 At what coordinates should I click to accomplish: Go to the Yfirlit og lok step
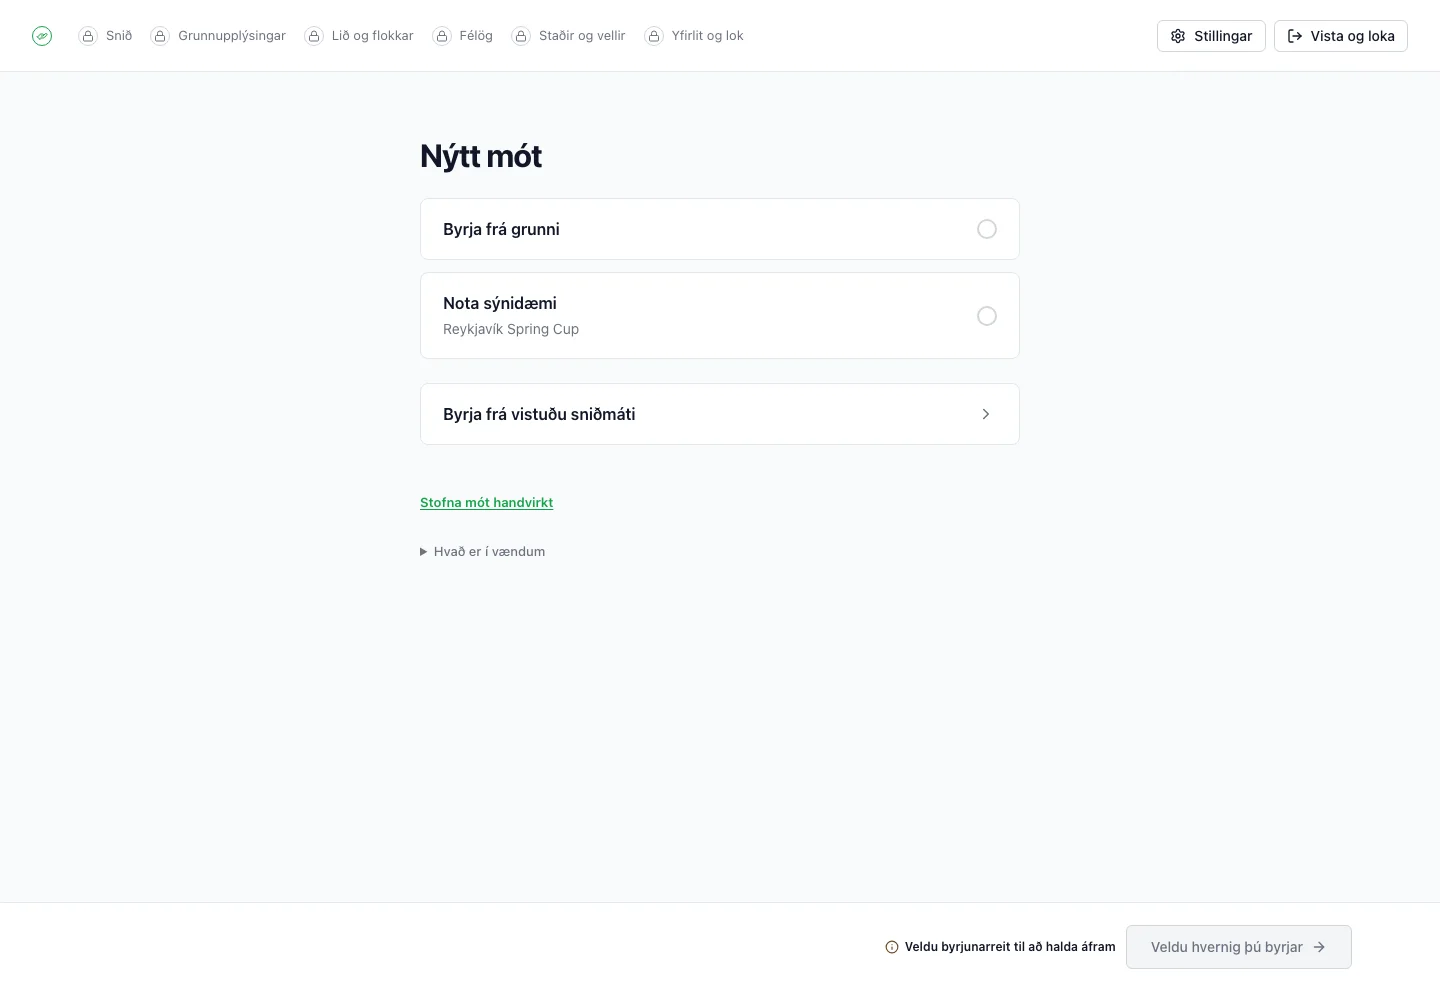[694, 36]
